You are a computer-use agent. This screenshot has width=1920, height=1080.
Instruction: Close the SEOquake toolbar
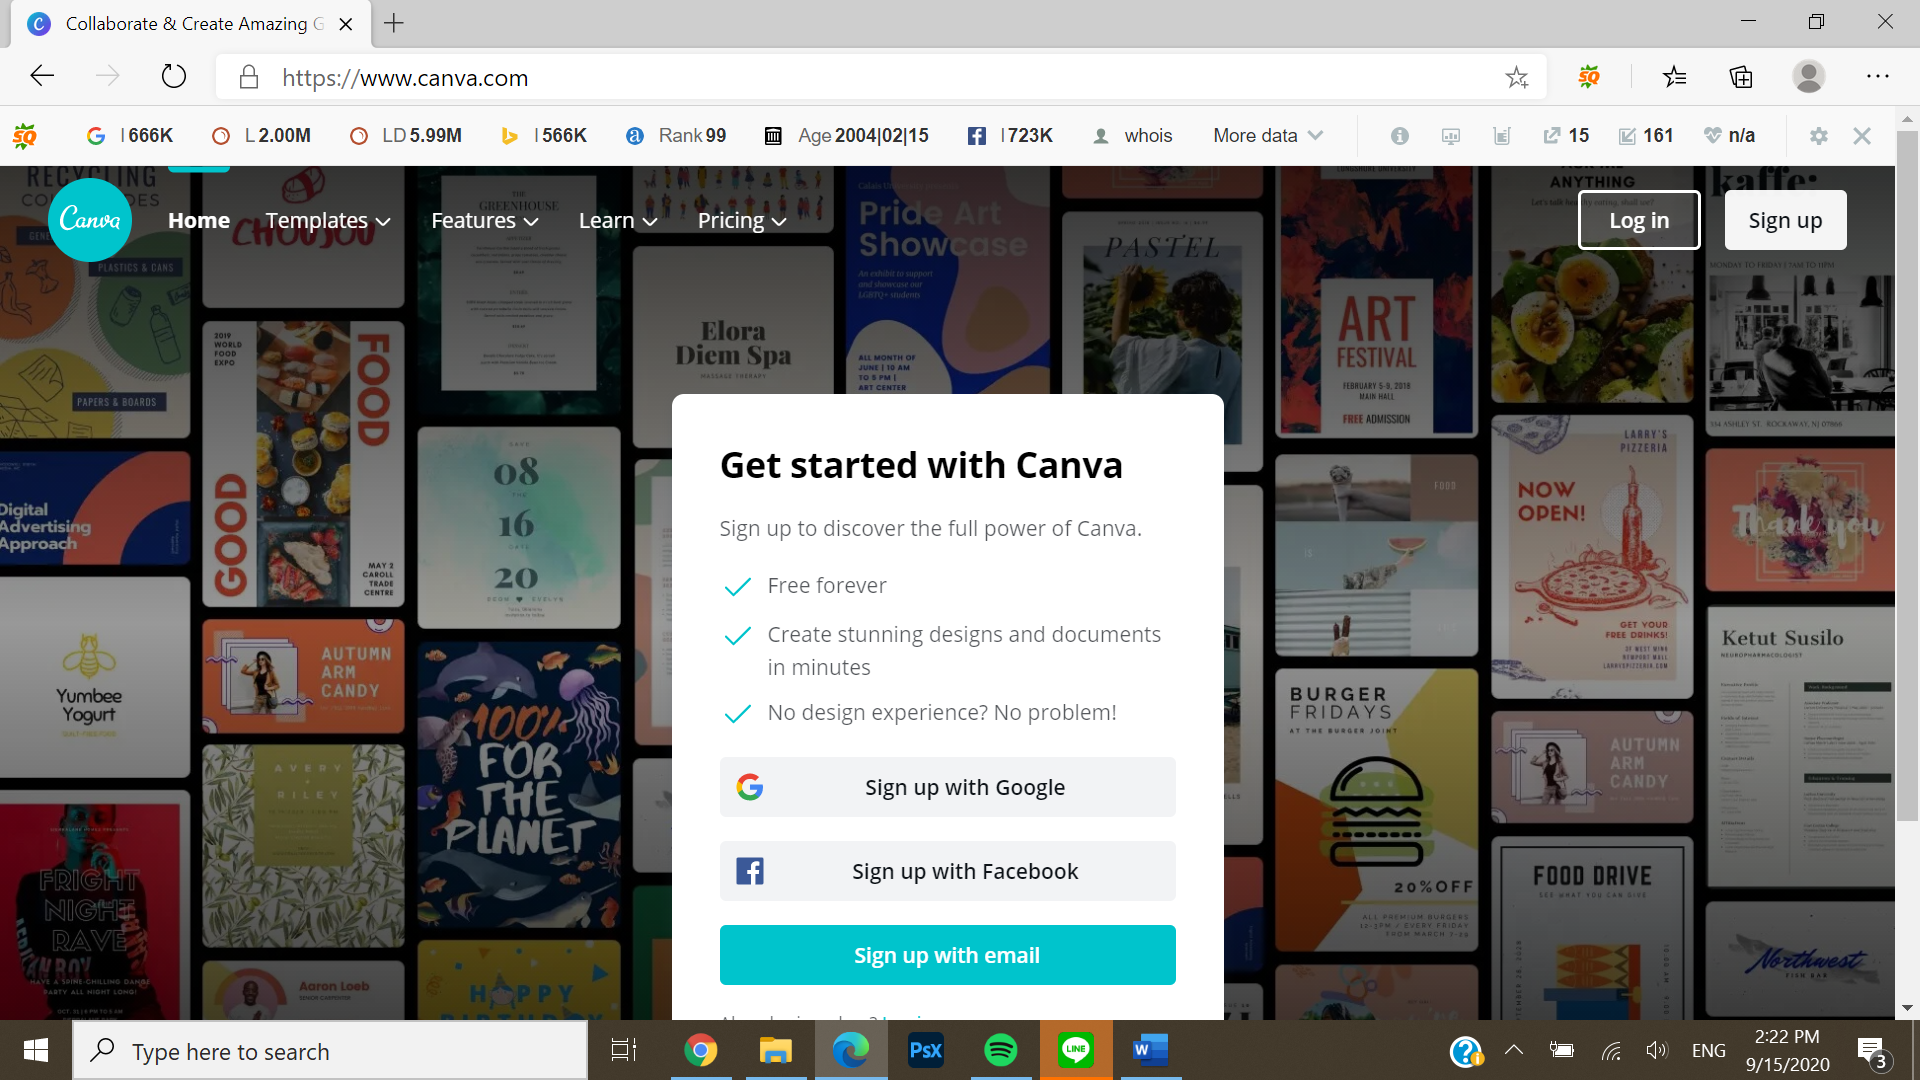pos(1861,136)
